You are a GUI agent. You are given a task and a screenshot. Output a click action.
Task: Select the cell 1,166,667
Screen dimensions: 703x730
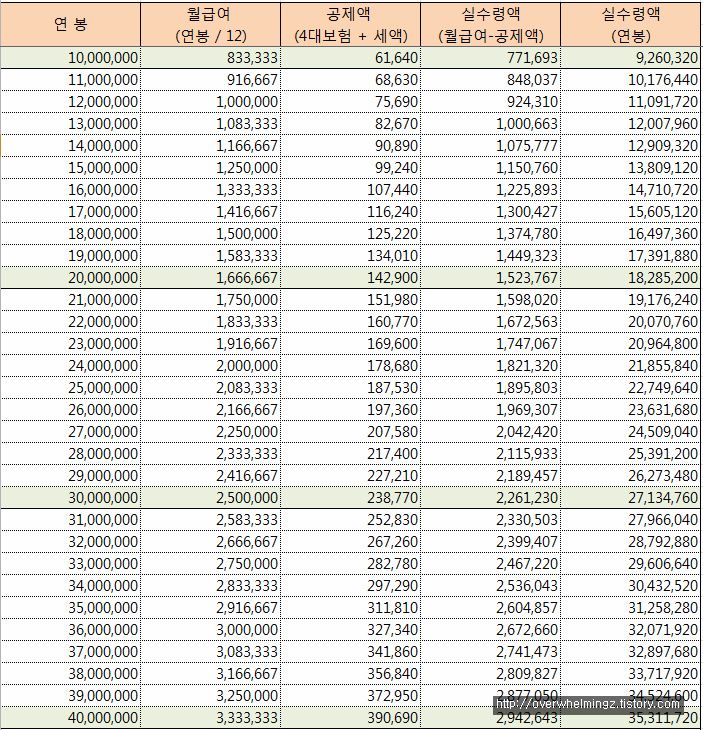[x=210, y=146]
